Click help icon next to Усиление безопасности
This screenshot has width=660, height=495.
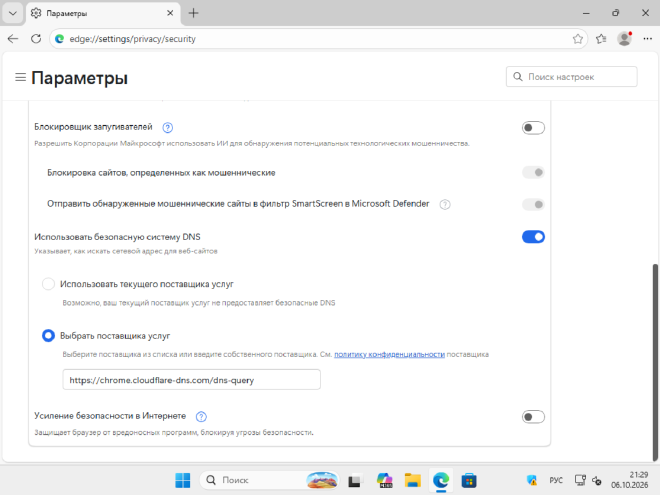coord(201,416)
